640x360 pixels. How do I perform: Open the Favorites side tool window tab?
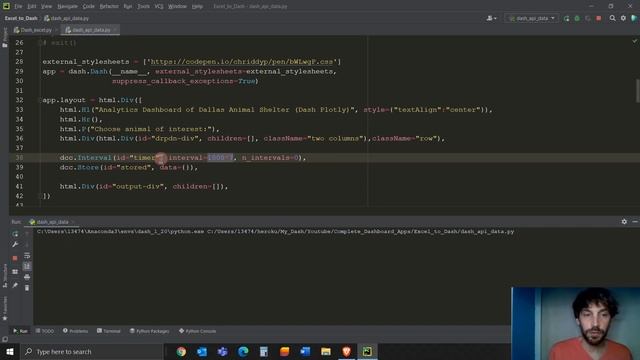pos(4,308)
